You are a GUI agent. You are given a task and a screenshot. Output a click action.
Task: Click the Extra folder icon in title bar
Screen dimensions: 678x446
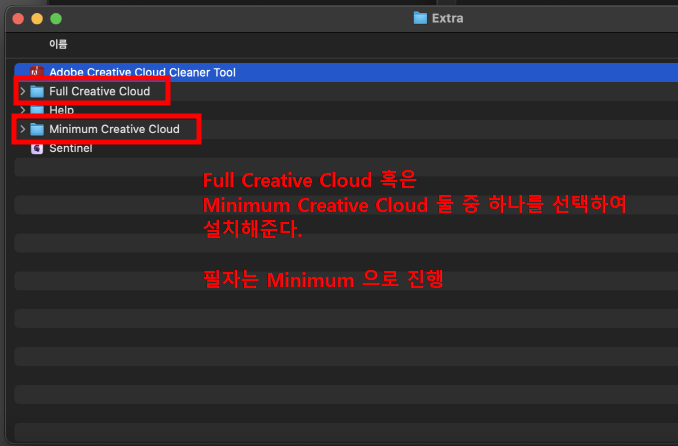point(420,18)
